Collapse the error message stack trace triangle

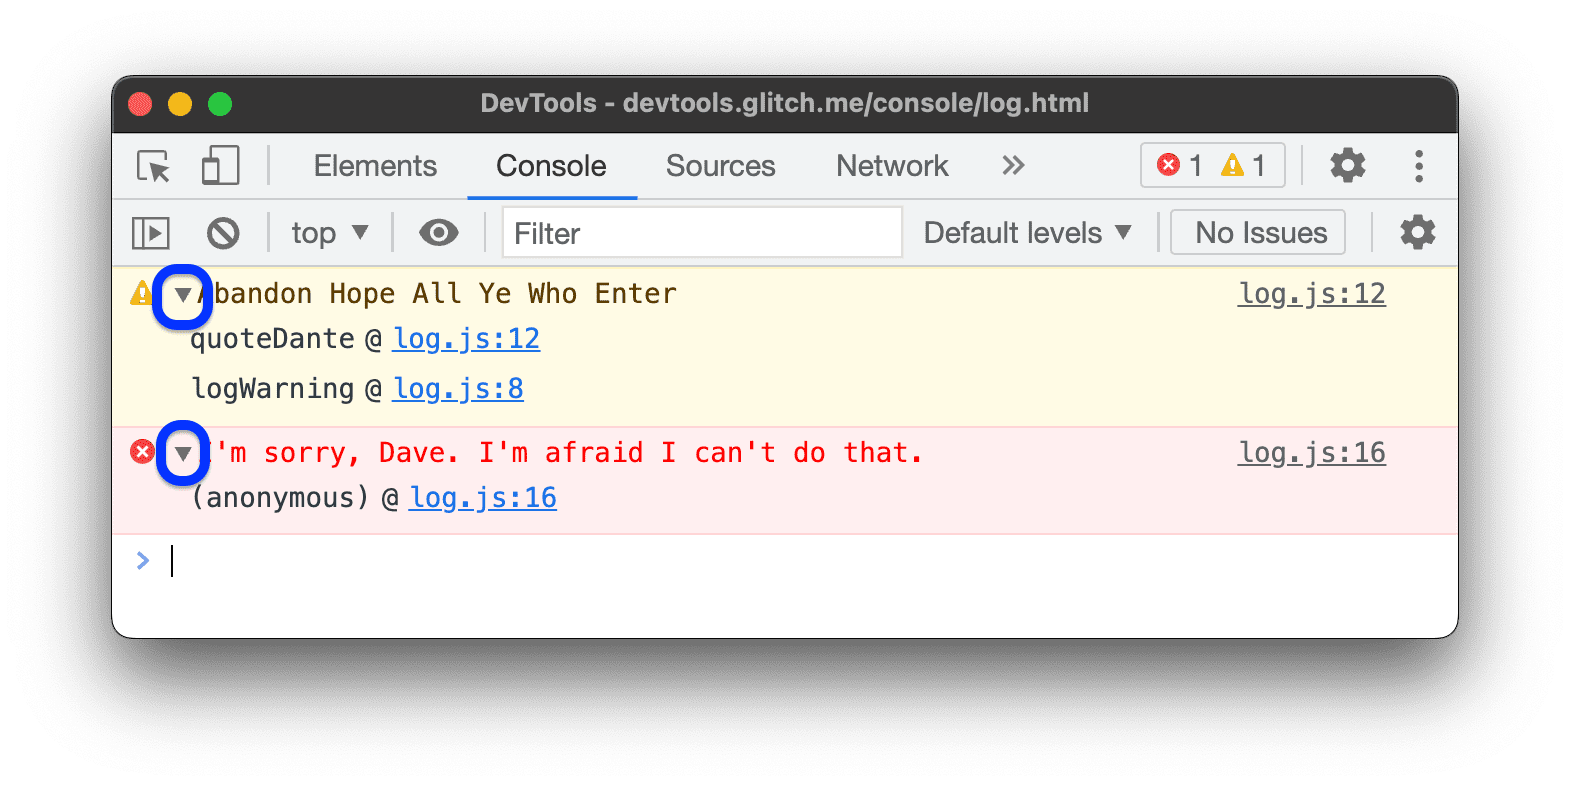click(x=182, y=452)
